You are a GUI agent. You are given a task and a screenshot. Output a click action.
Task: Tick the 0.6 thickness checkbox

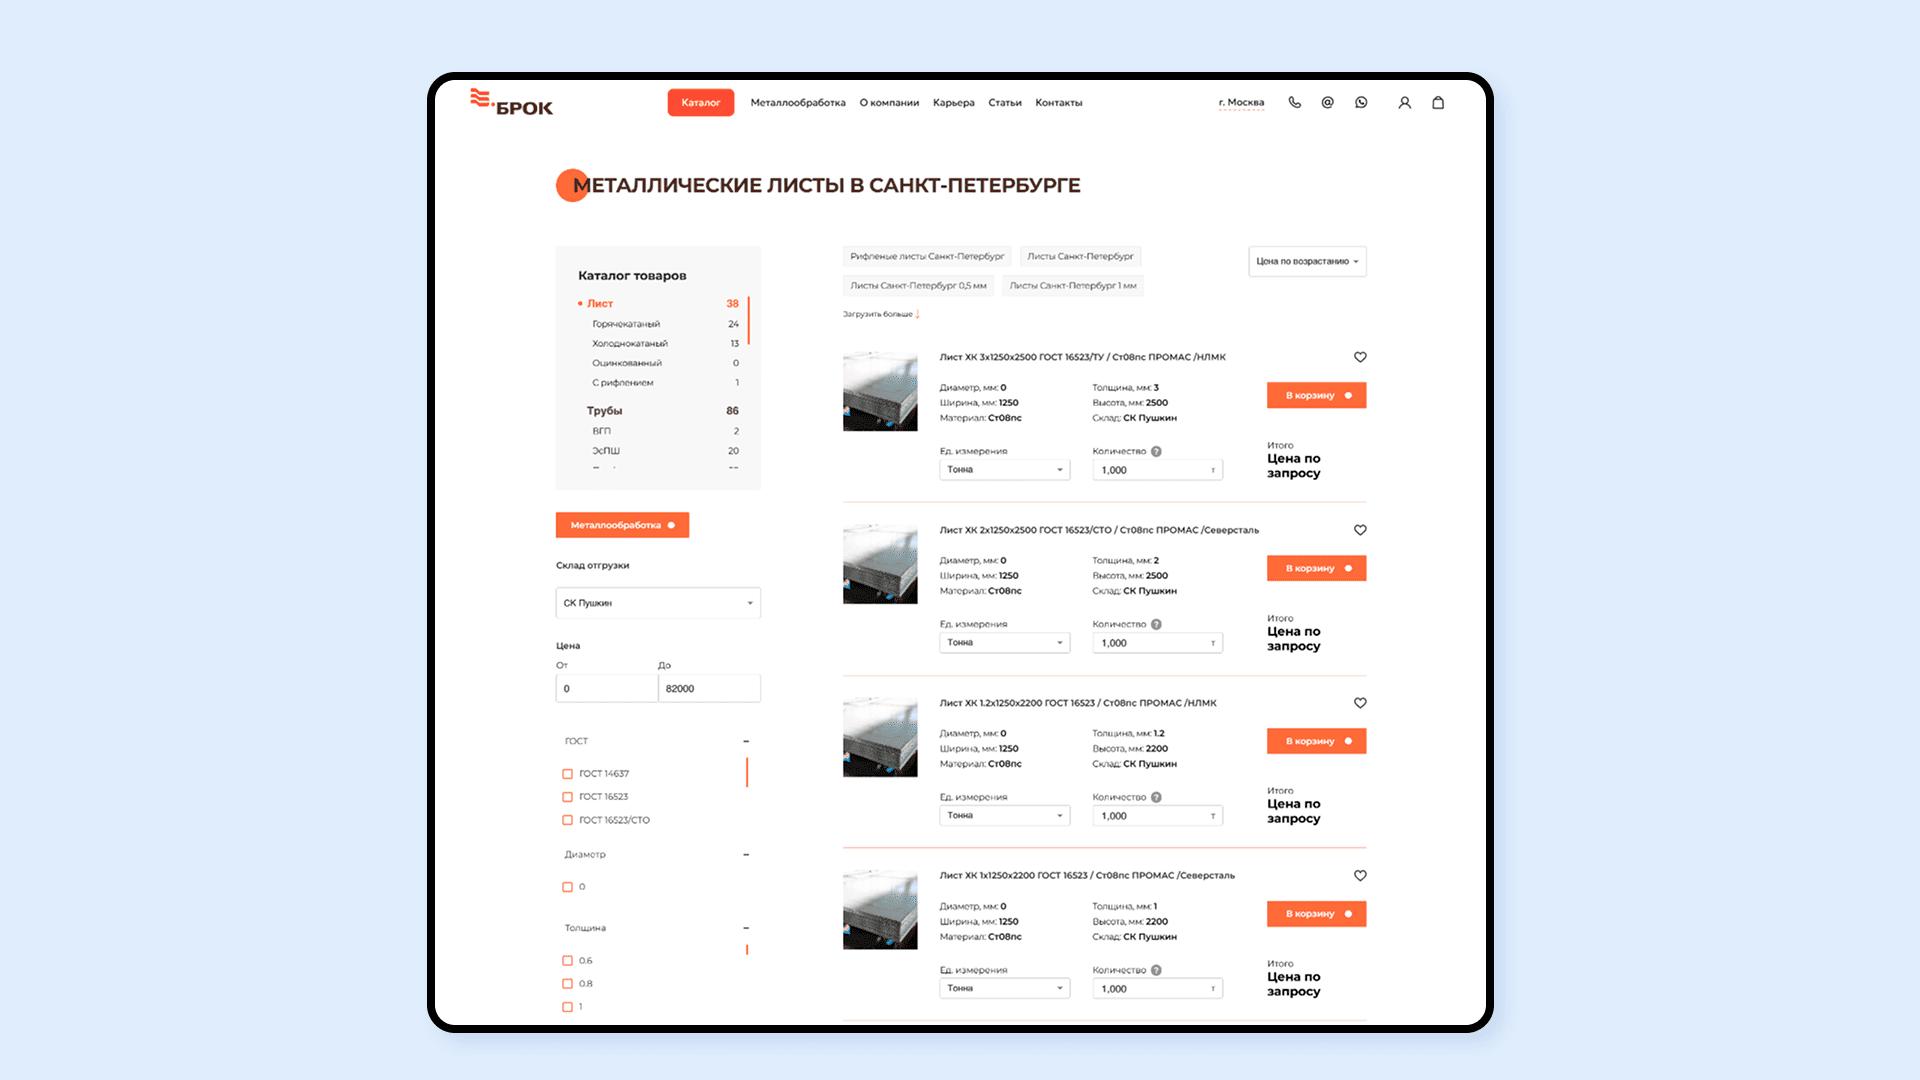pyautogui.click(x=567, y=961)
